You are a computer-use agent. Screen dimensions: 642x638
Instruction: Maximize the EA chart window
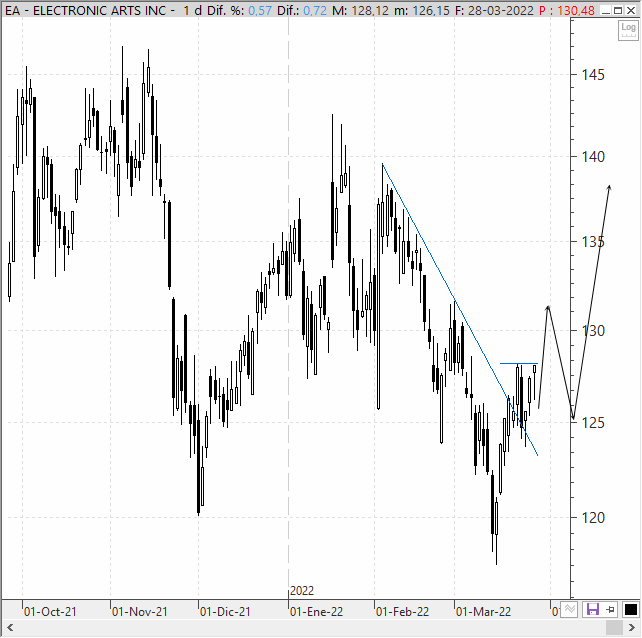618,10
